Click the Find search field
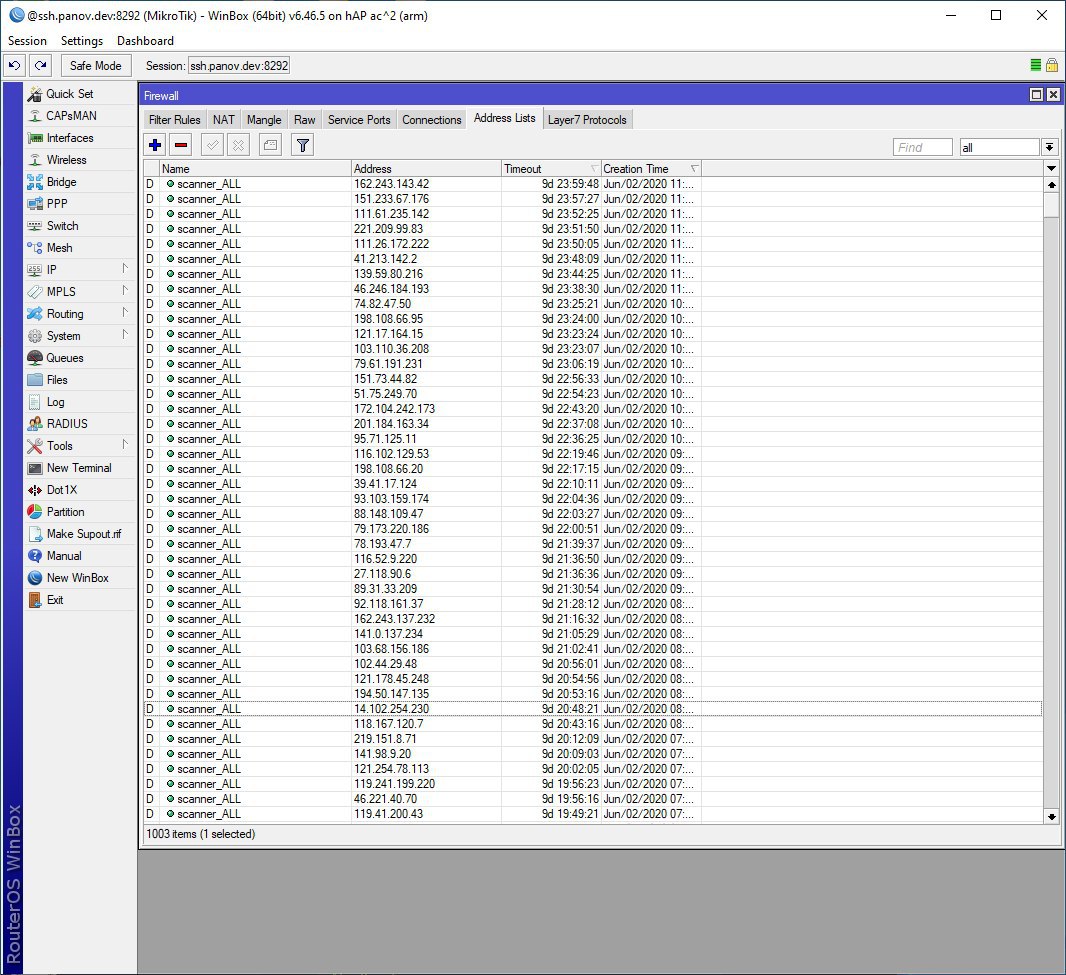The height and width of the screenshot is (975, 1066). click(x=923, y=148)
